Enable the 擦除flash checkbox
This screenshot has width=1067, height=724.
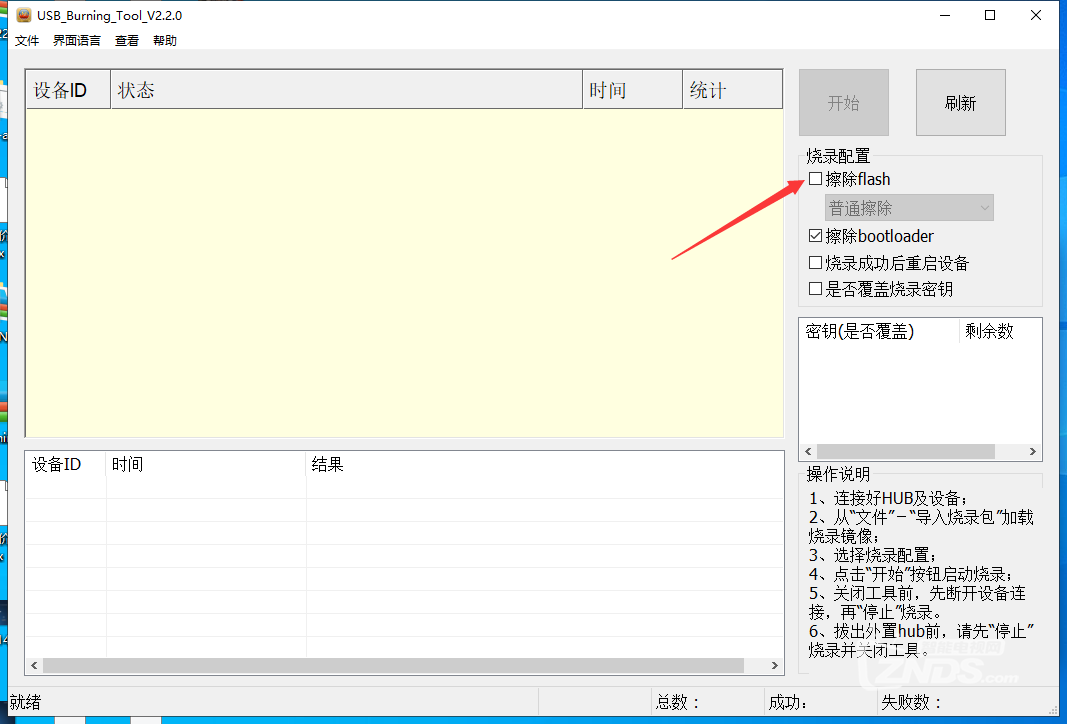pos(815,179)
